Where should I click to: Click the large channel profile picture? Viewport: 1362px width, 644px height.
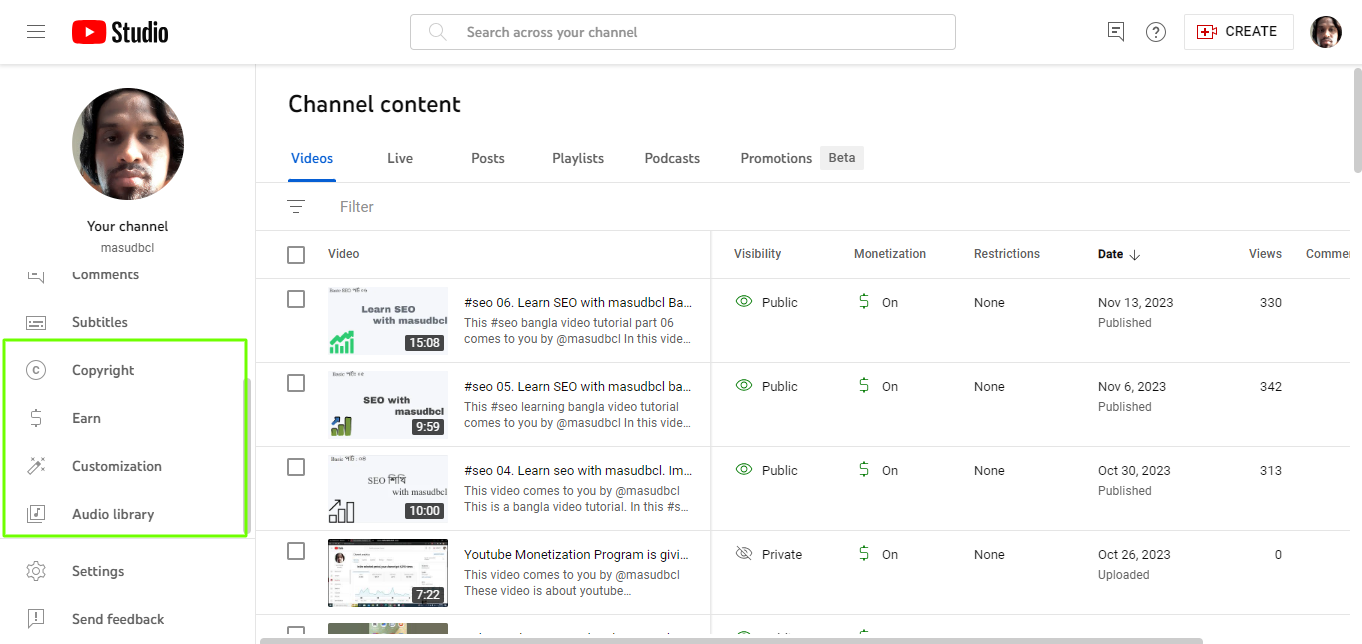[x=128, y=144]
